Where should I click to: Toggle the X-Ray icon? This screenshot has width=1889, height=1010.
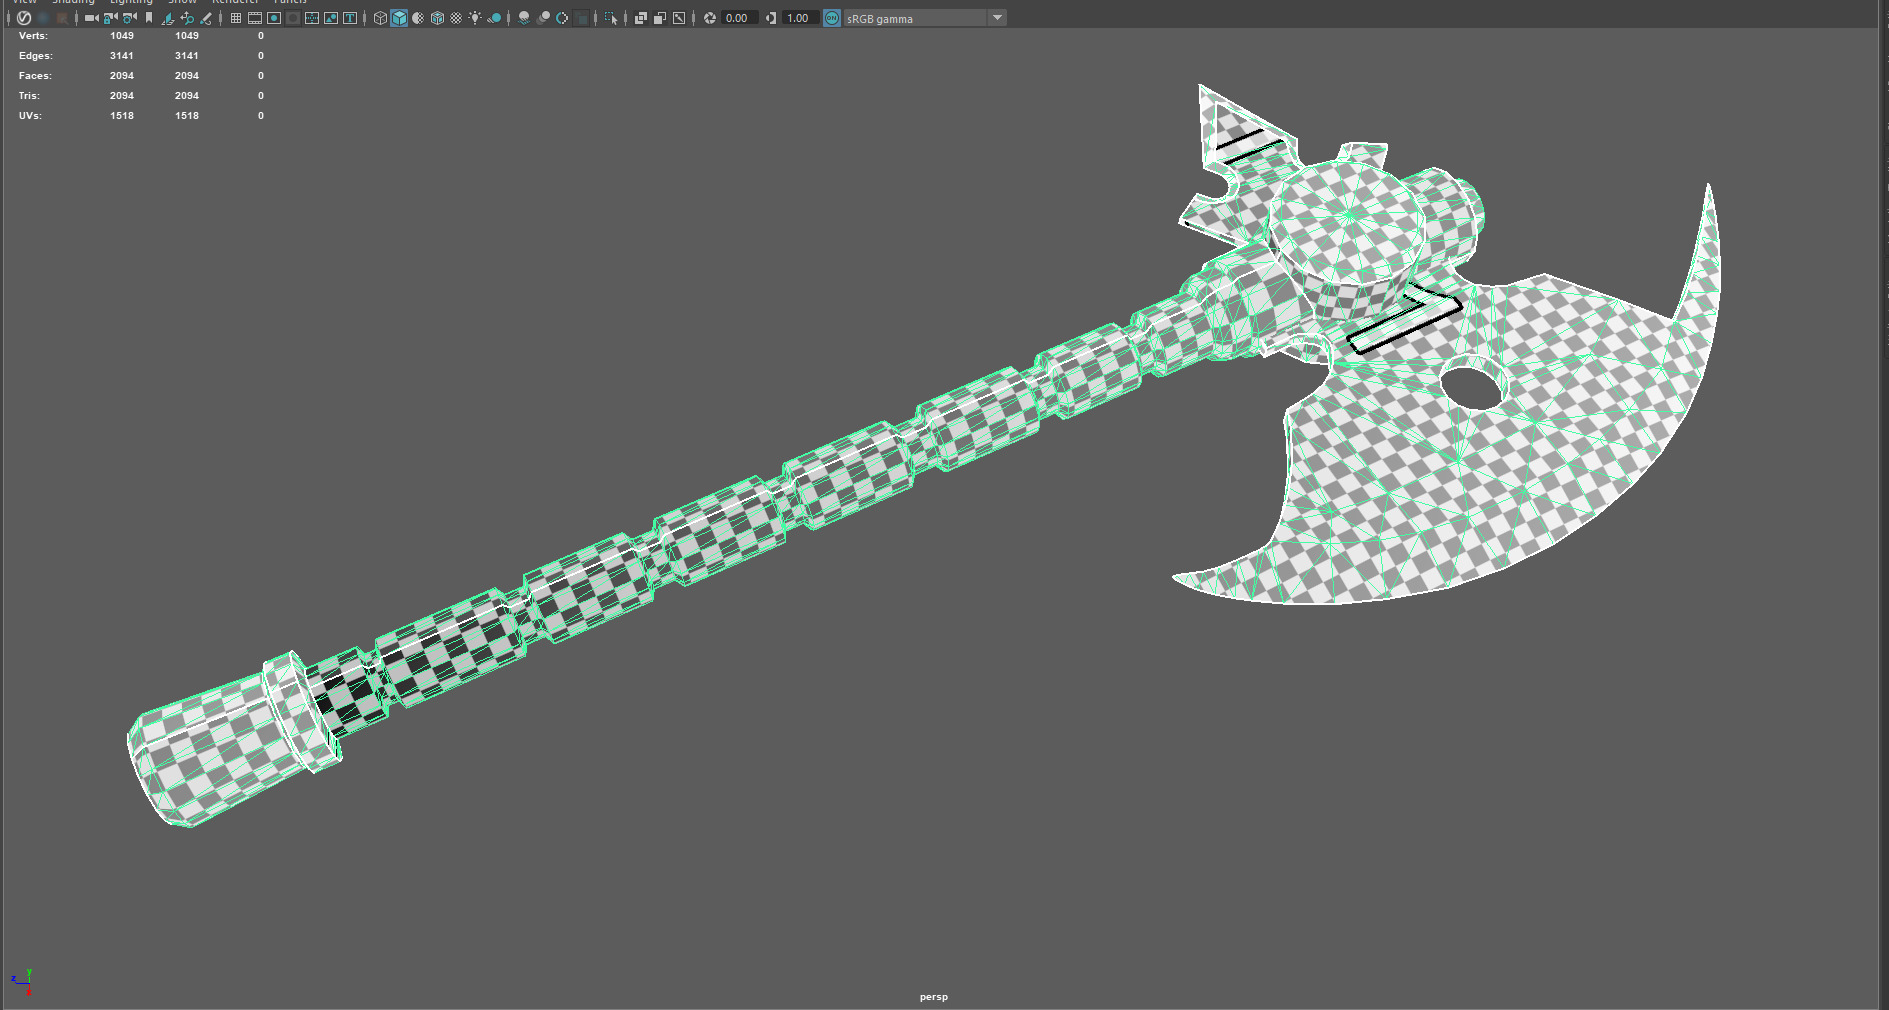point(641,18)
